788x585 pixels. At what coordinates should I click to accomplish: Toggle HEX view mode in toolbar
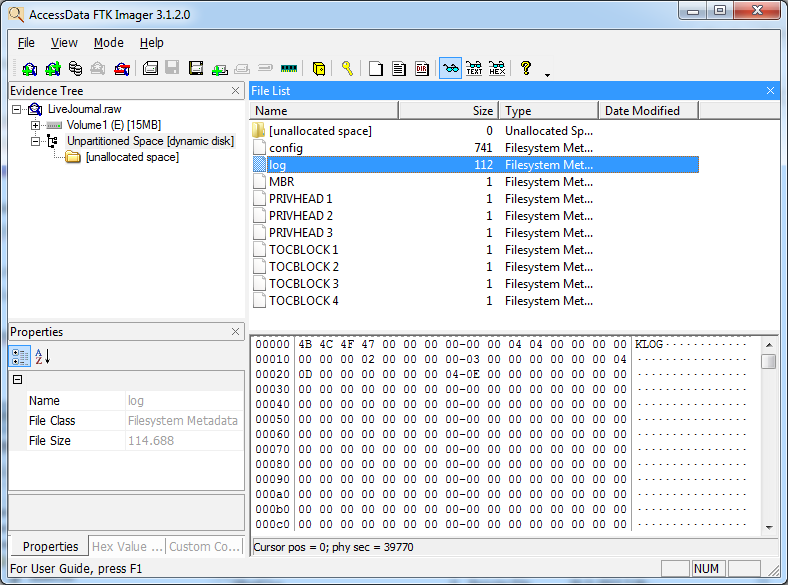coord(497,69)
